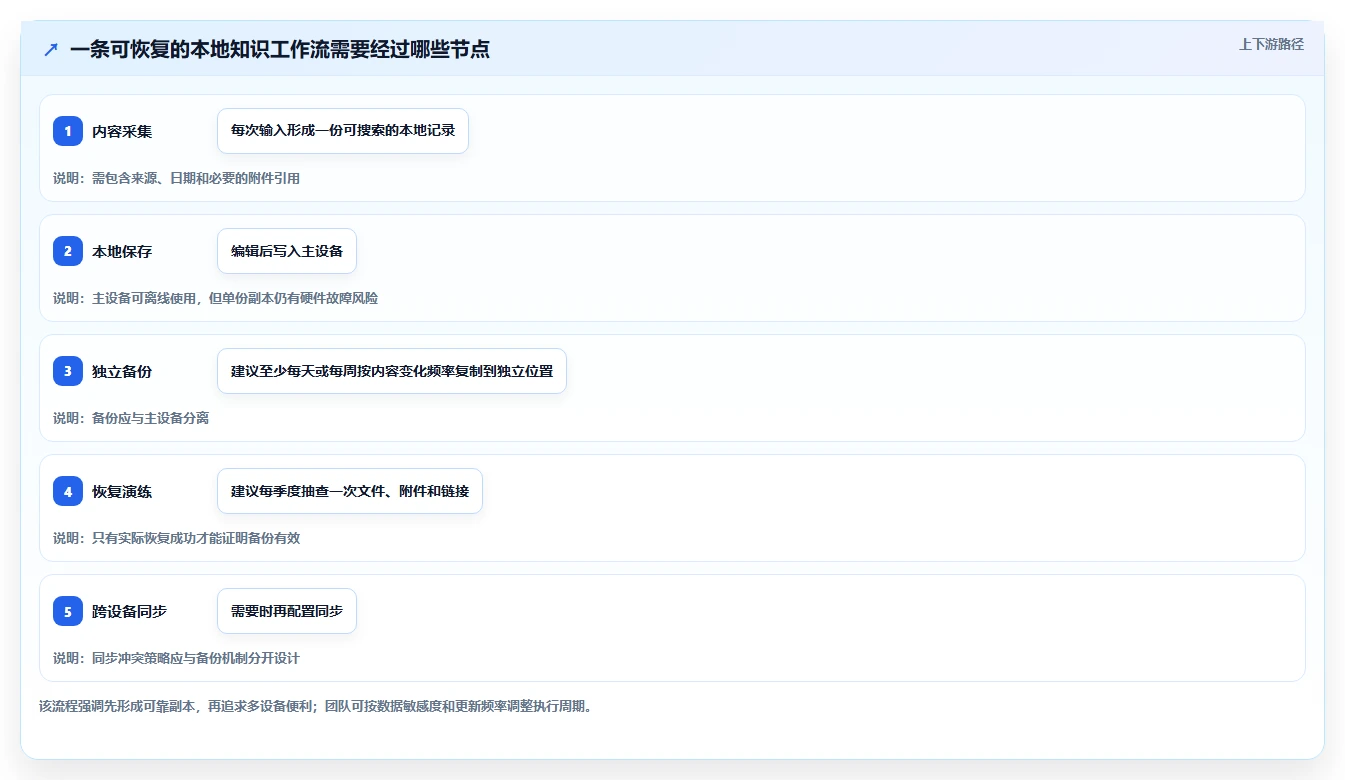Click the 本地保存 step title
Viewport: 1345px width, 780px height.
click(122, 251)
